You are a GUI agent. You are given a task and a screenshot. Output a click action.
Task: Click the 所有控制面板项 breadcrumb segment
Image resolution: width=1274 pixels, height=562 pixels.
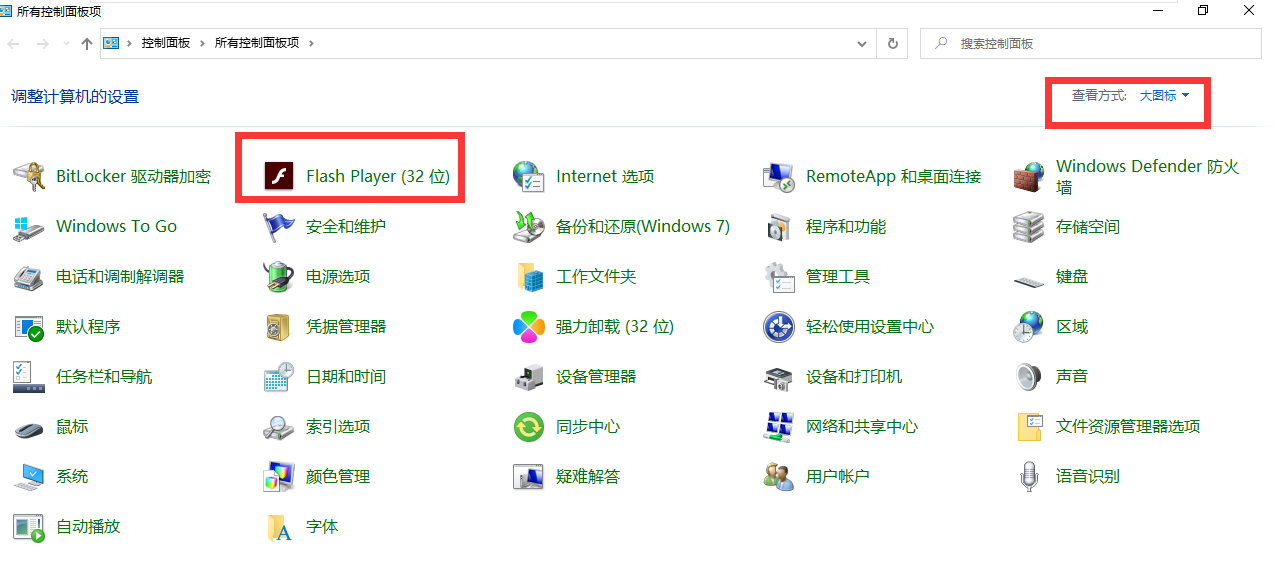point(257,44)
